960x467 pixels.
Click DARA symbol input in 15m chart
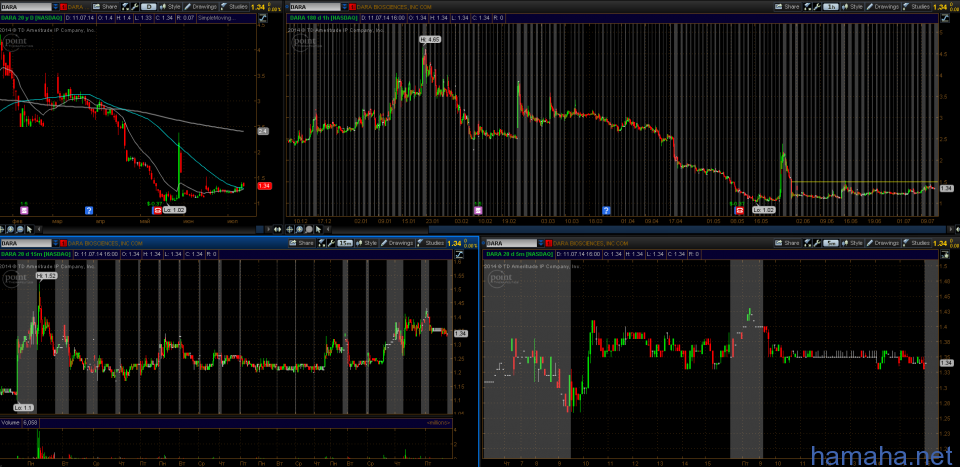[26, 243]
